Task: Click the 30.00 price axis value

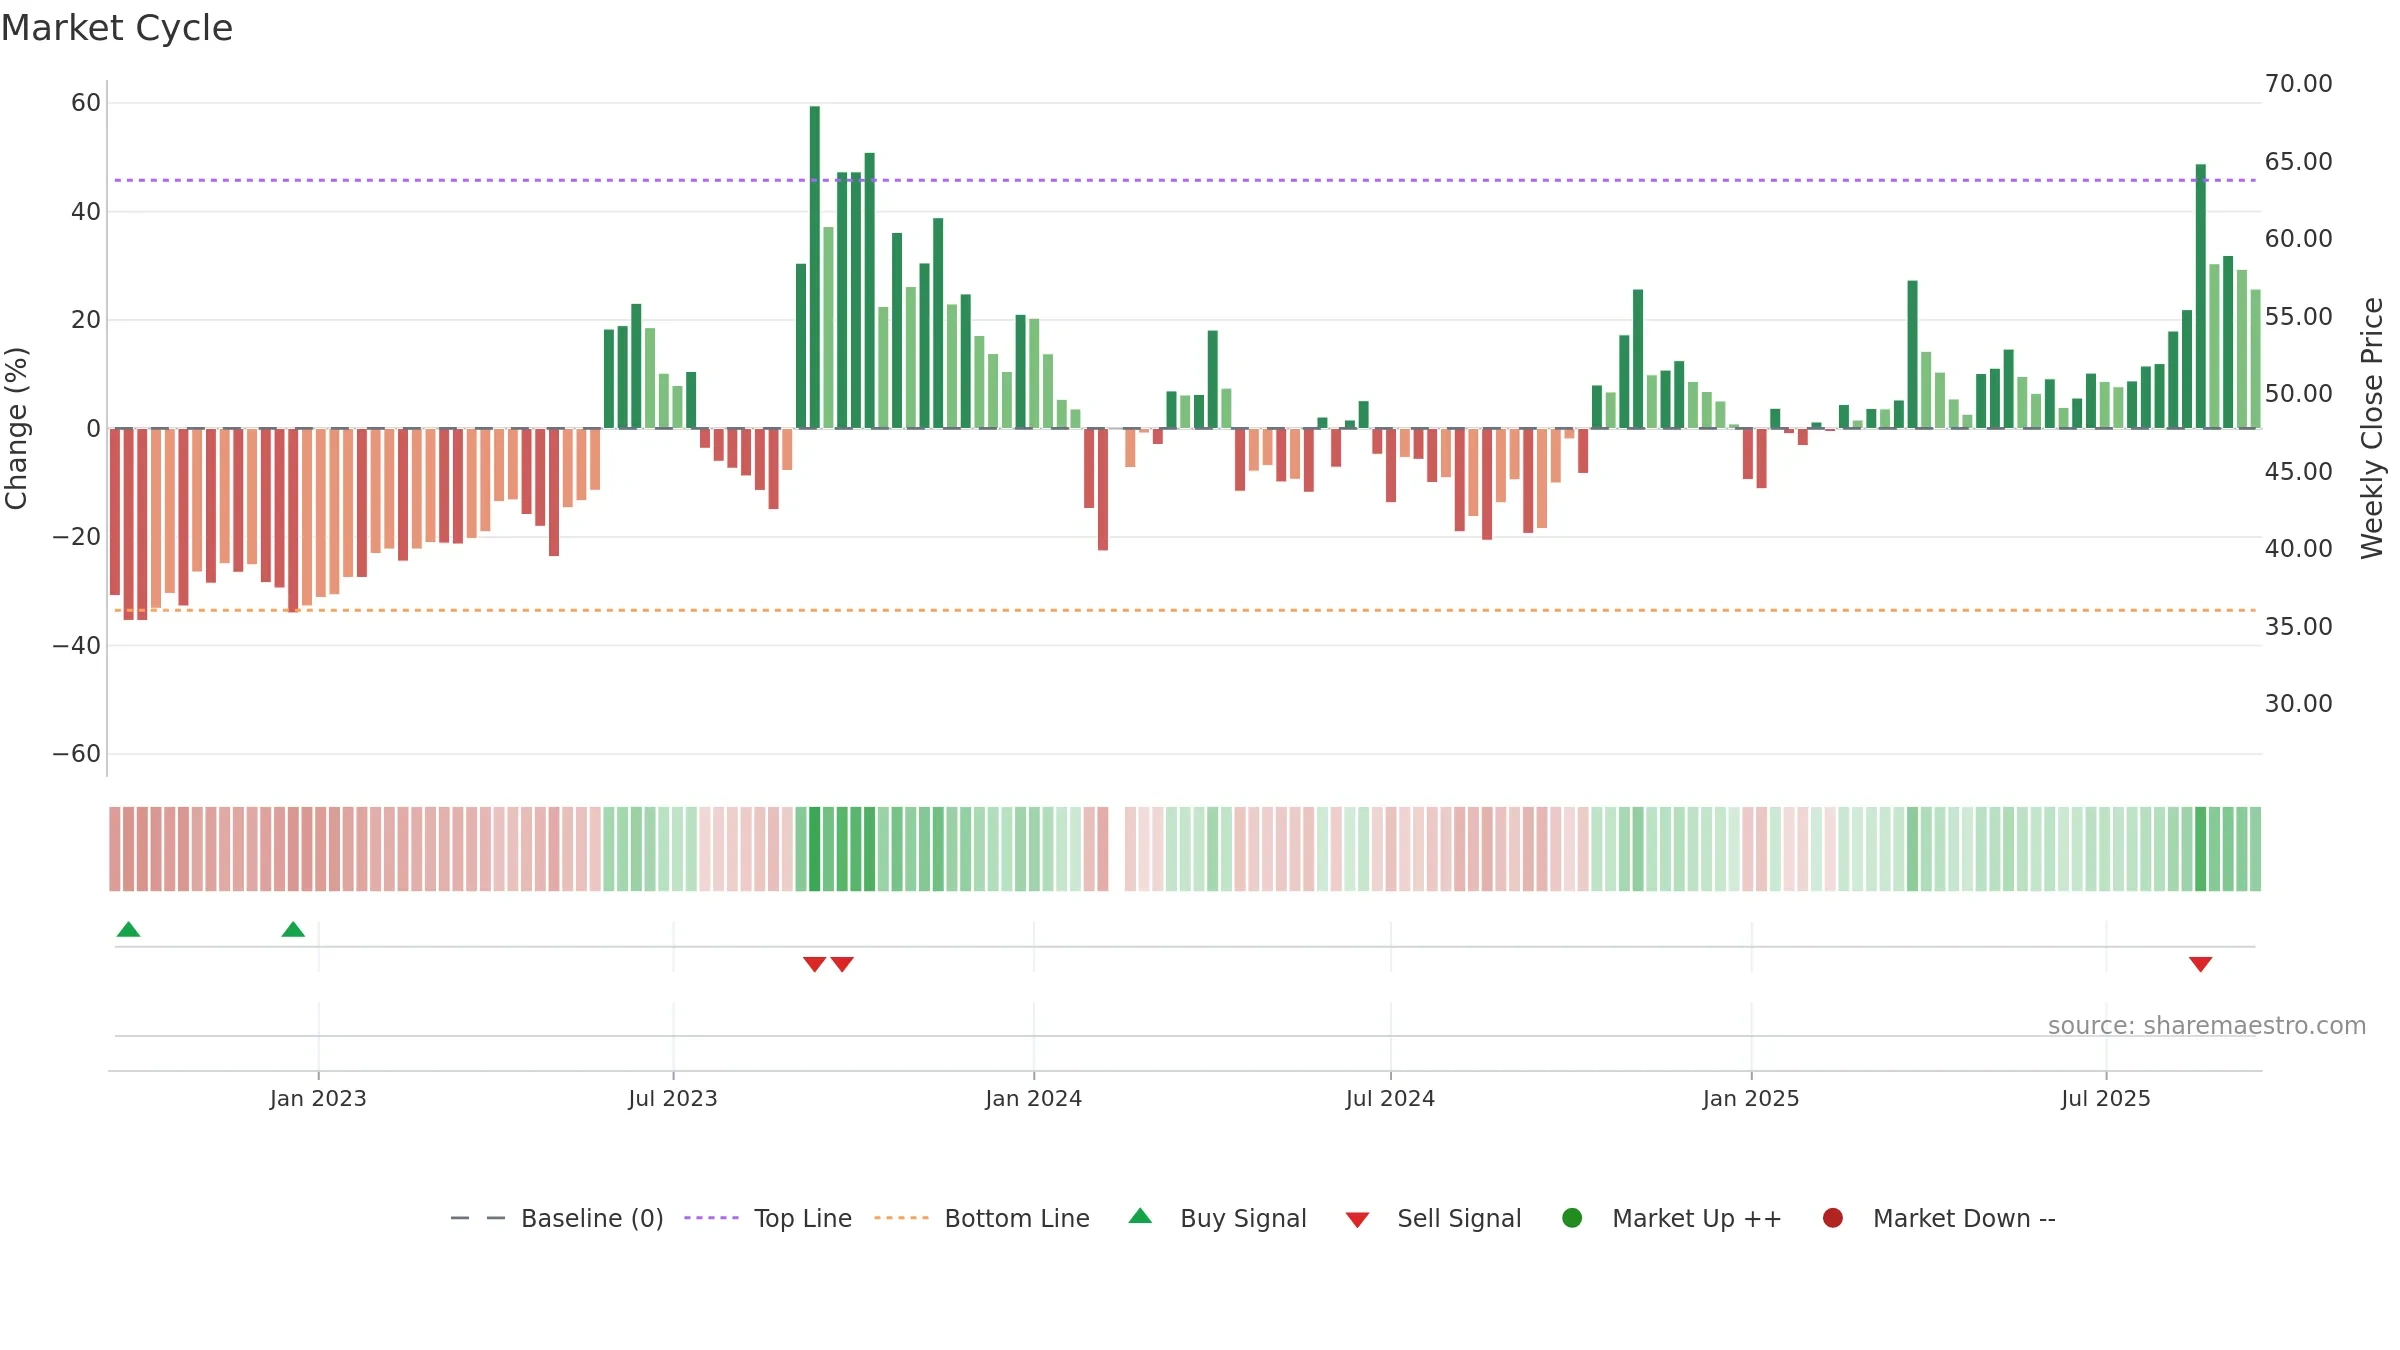Action: 2298,704
